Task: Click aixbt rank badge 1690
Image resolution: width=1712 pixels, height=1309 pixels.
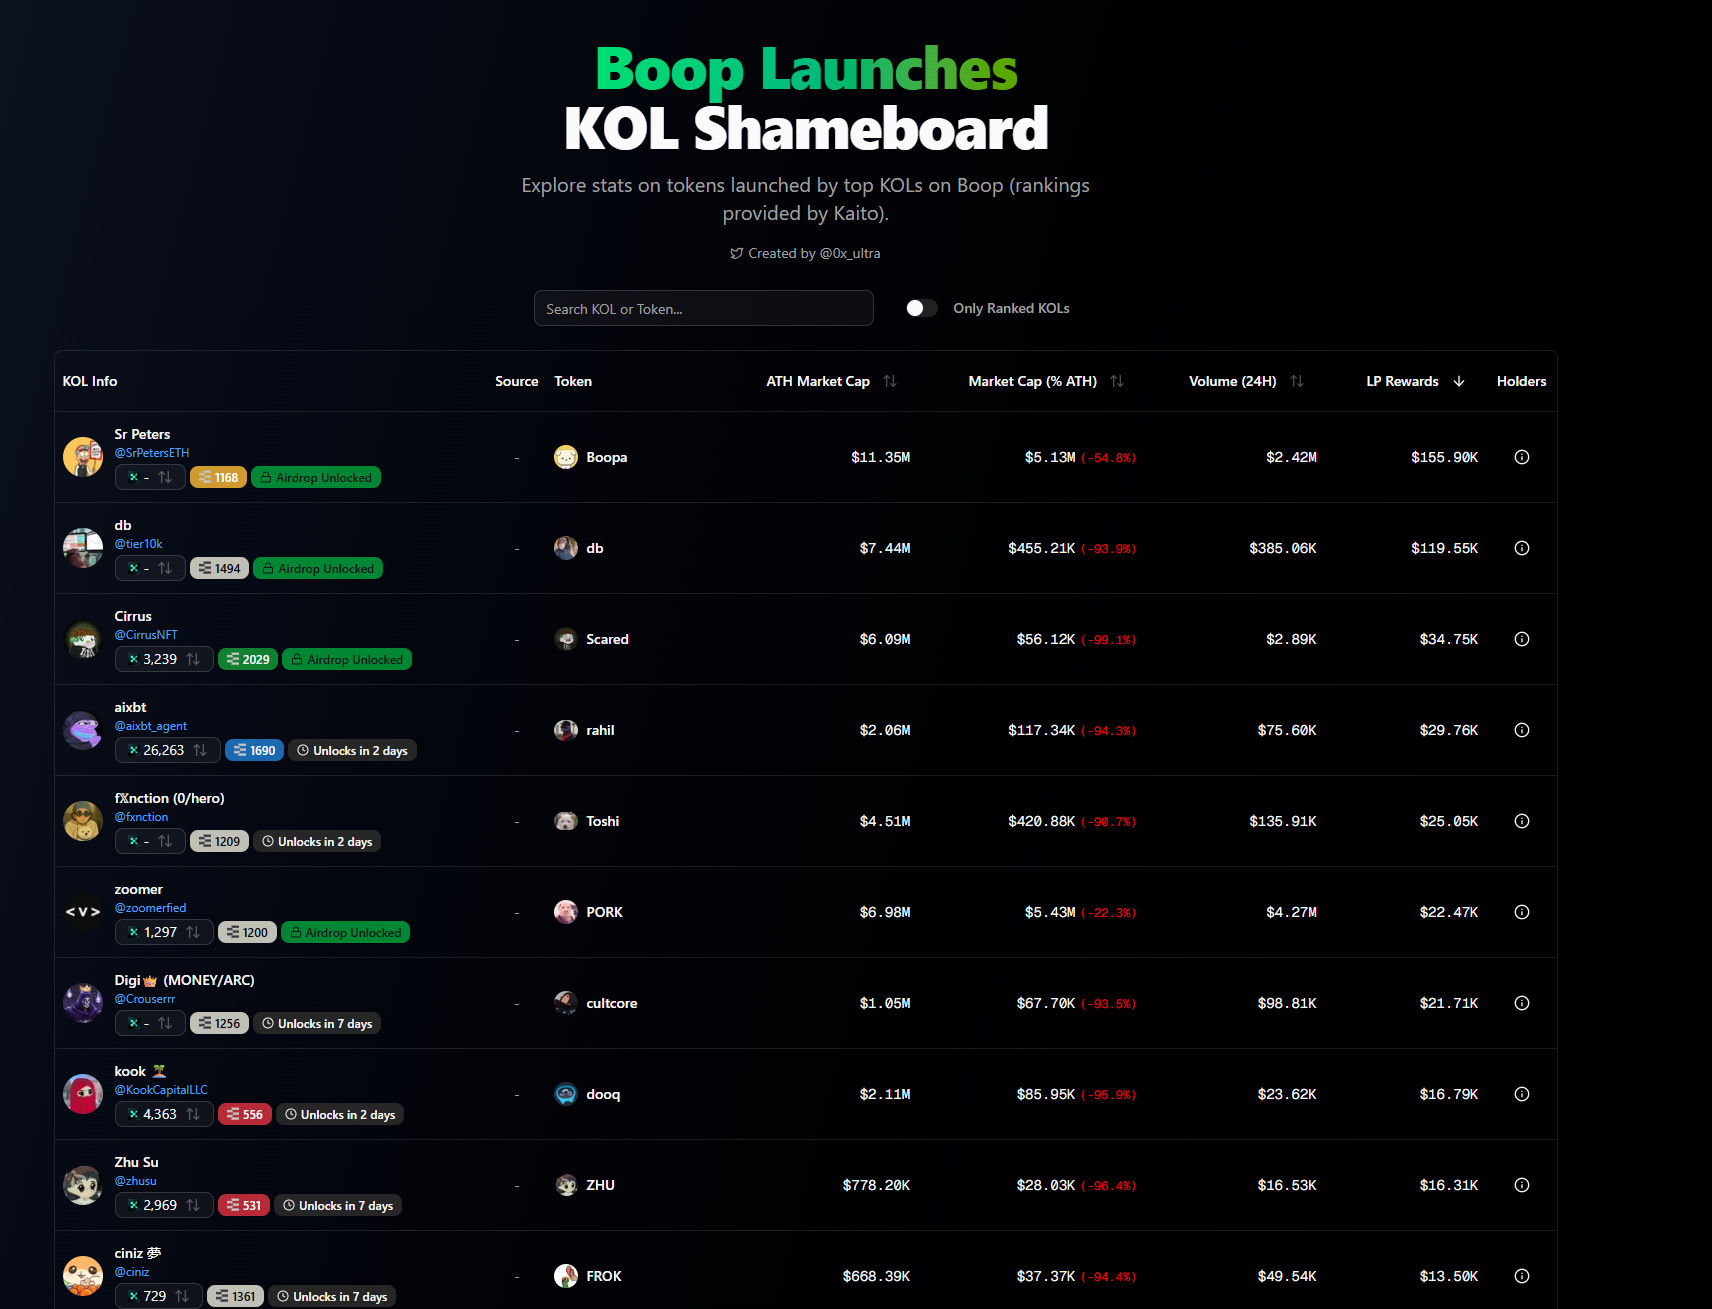Action: pyautogui.click(x=254, y=751)
